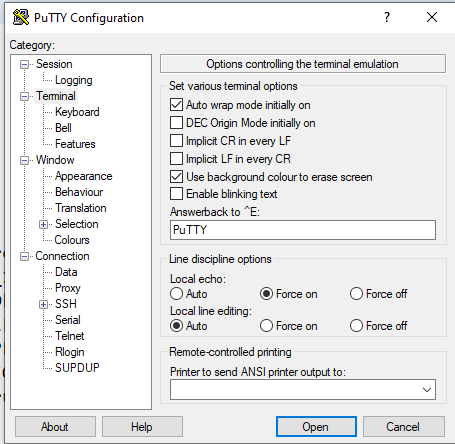The image size is (455, 444).
Task: Select the Connection category
Action: 62,256
